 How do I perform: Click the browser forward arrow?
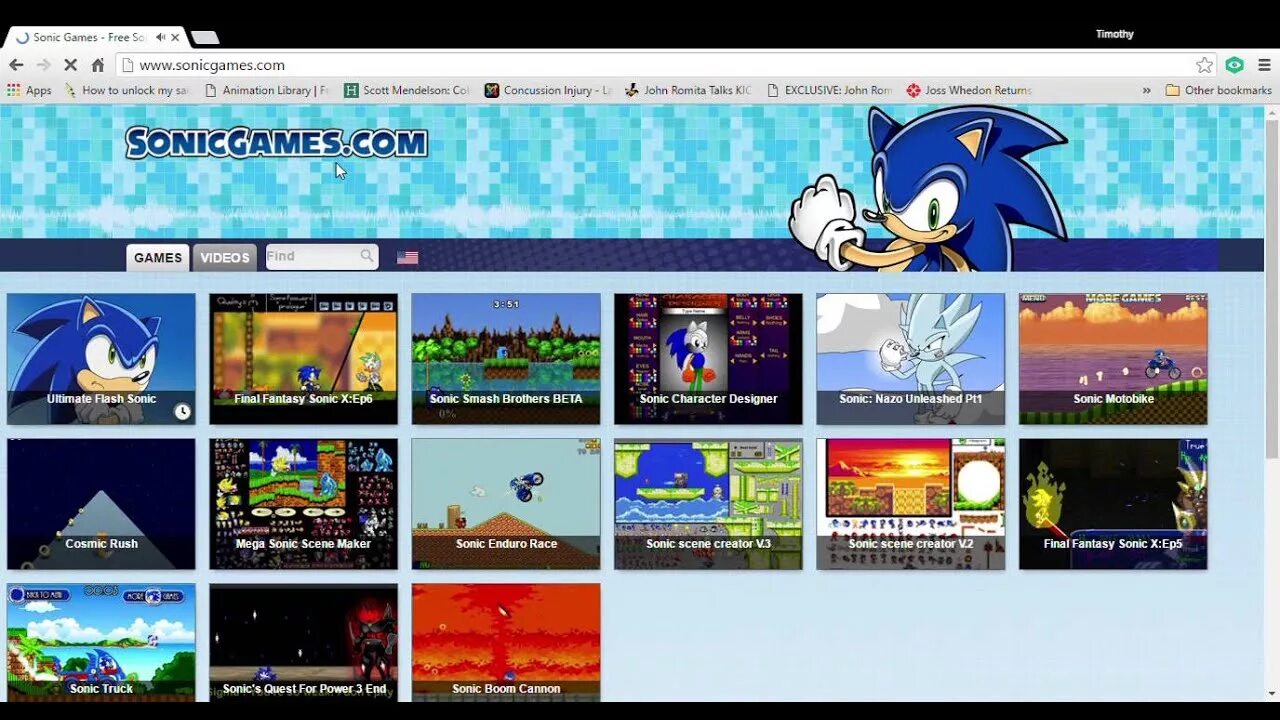(x=43, y=65)
